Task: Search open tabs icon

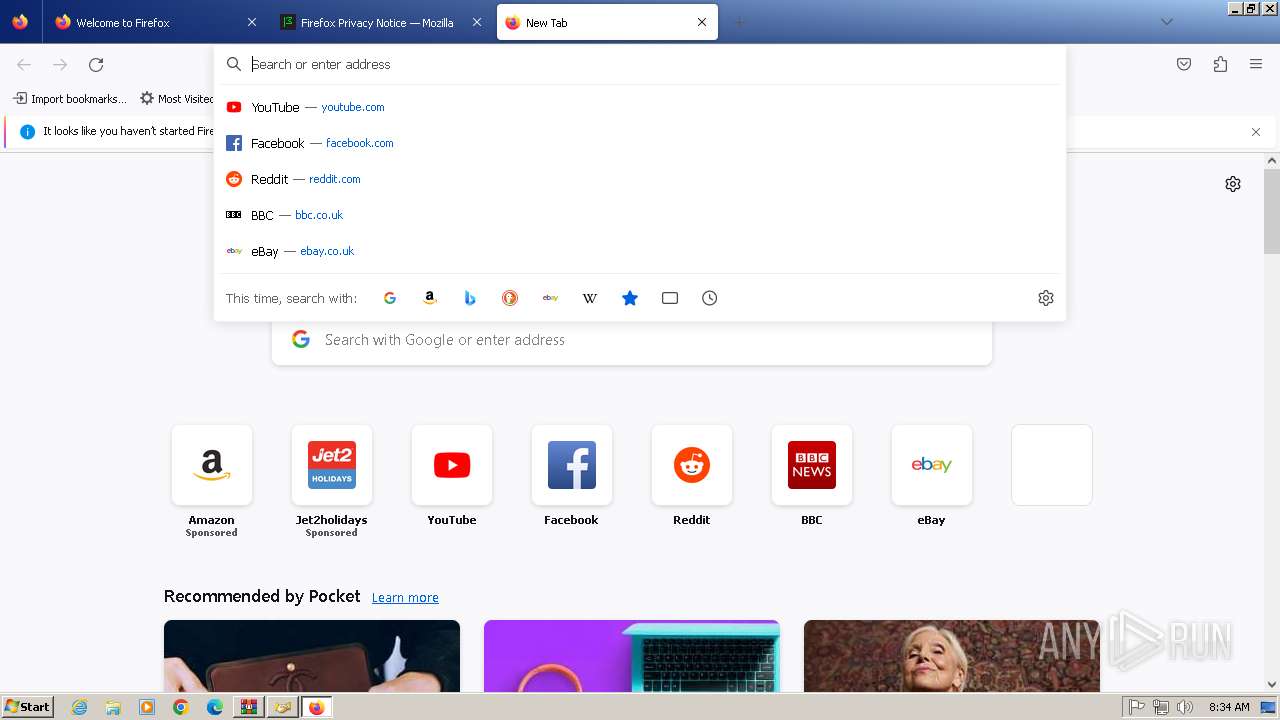Action: [x=670, y=298]
